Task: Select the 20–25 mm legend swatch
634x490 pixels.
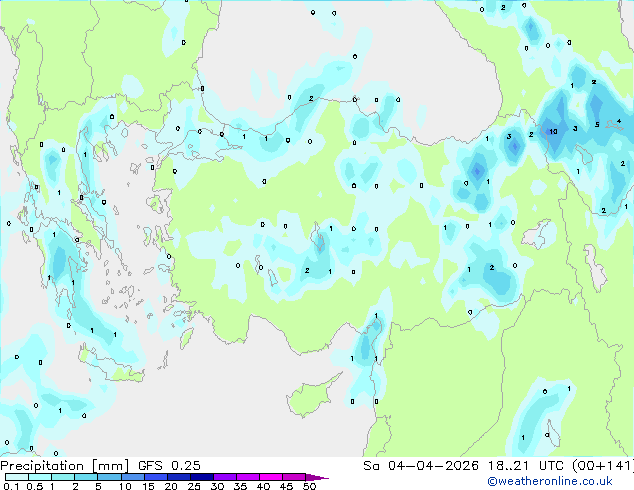Action: [178, 477]
